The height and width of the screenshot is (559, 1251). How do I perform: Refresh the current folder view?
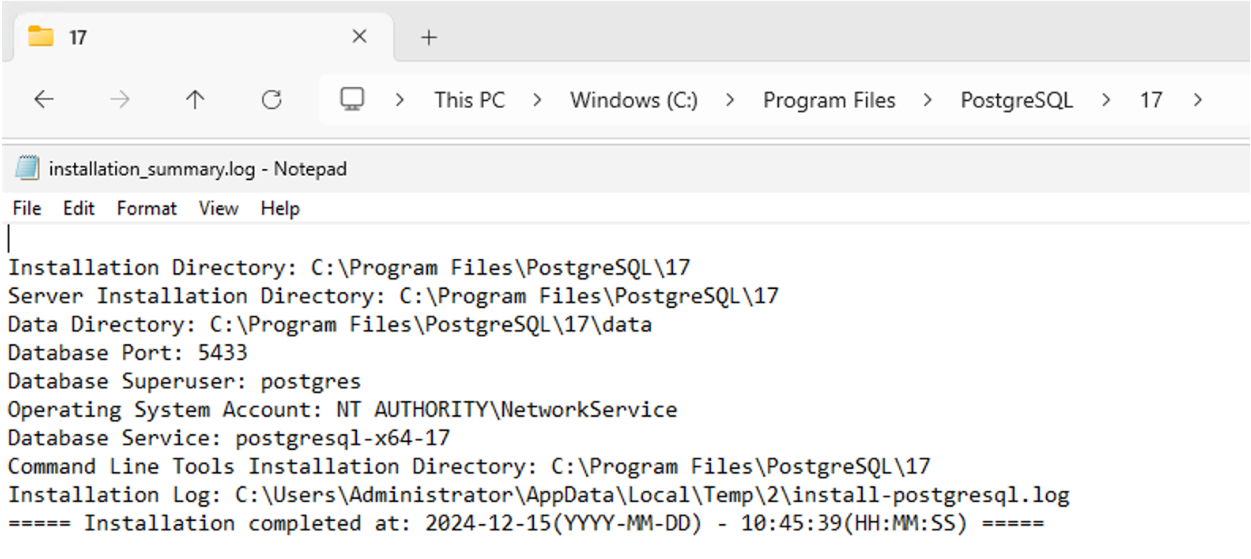pyautogui.click(x=271, y=100)
